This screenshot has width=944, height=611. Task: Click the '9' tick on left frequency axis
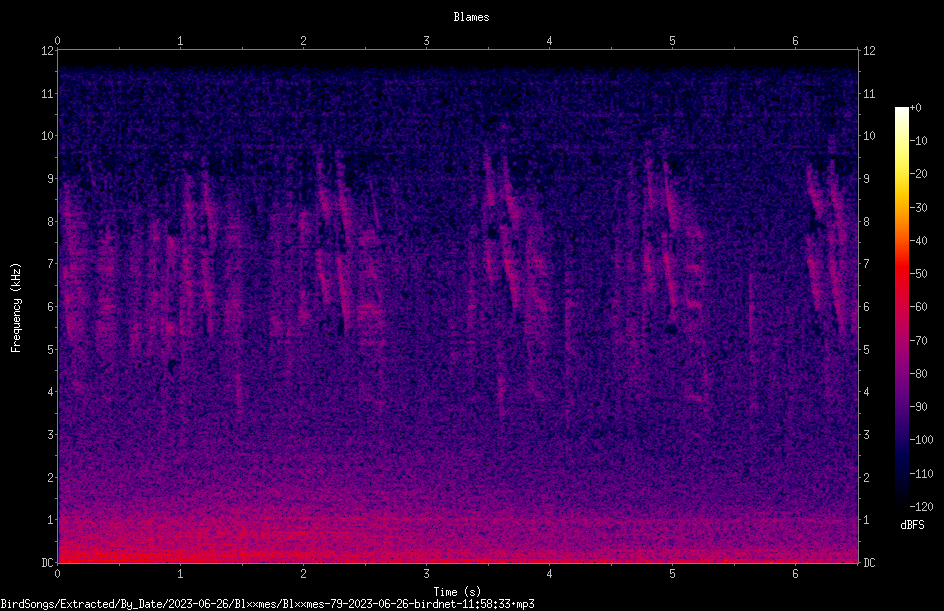click(x=50, y=179)
